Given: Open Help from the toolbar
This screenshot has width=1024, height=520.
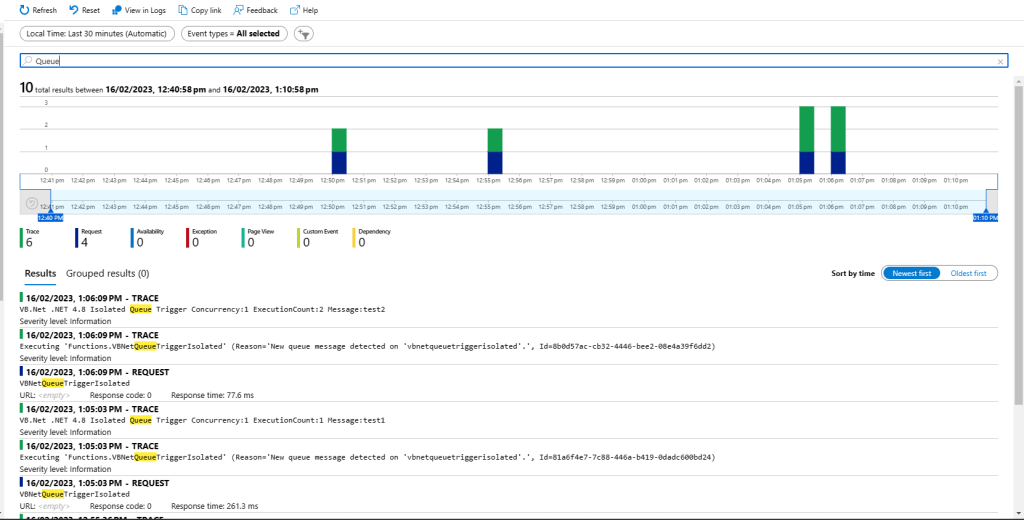Looking at the screenshot, I should click(295, 10).
